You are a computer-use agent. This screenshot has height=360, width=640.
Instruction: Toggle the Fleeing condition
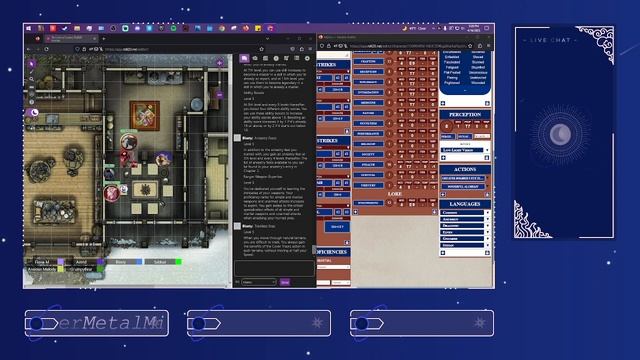[x=452, y=78]
